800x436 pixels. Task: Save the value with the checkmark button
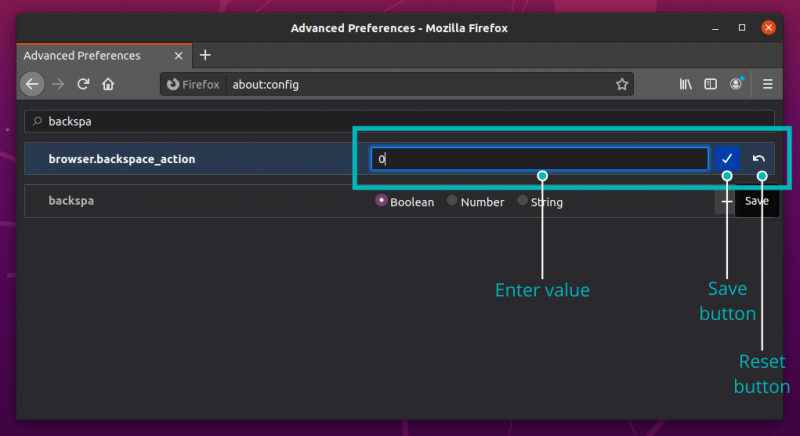(x=727, y=159)
